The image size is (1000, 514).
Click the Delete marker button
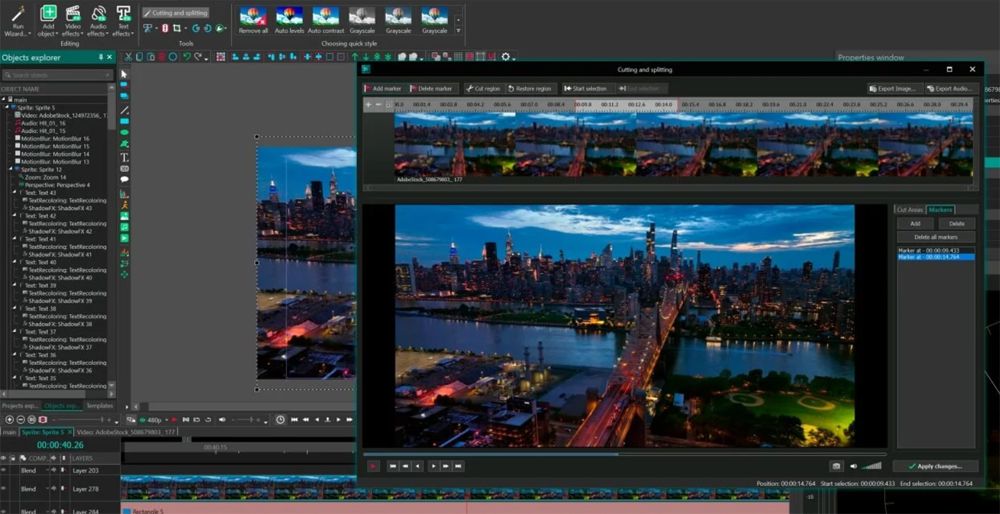point(430,89)
